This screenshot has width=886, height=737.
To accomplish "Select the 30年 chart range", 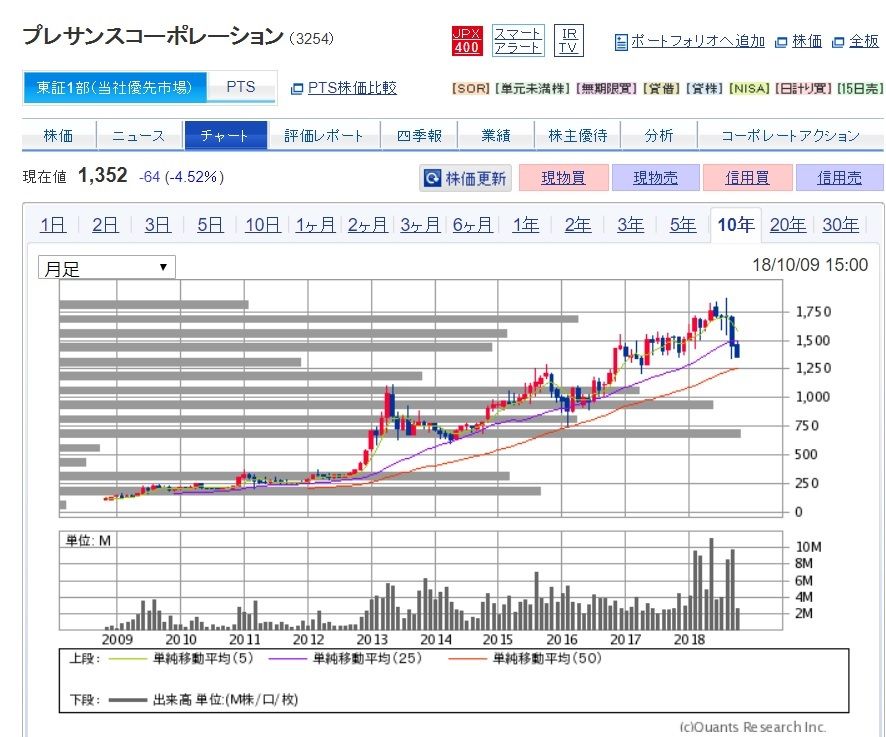I will pyautogui.click(x=840, y=225).
